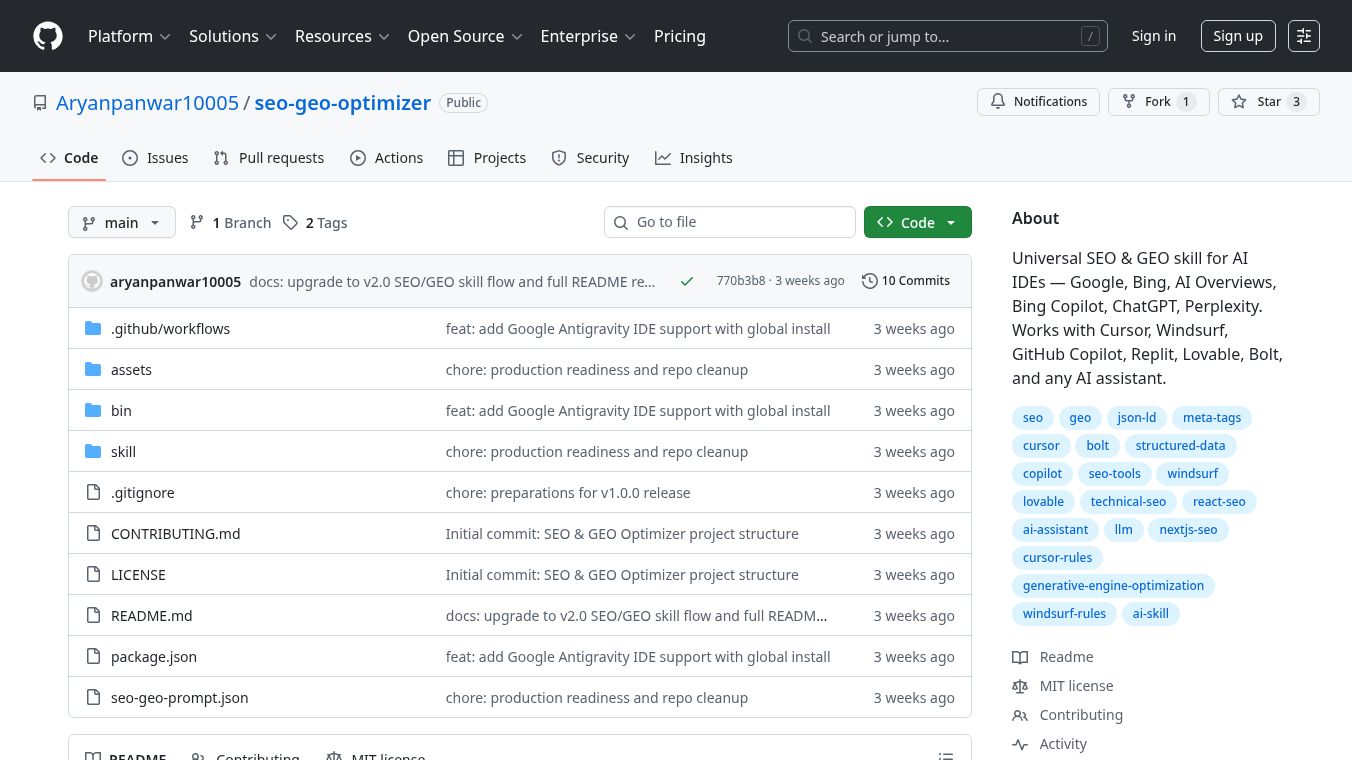
Task: Click the Go to file search field
Action: pos(730,222)
